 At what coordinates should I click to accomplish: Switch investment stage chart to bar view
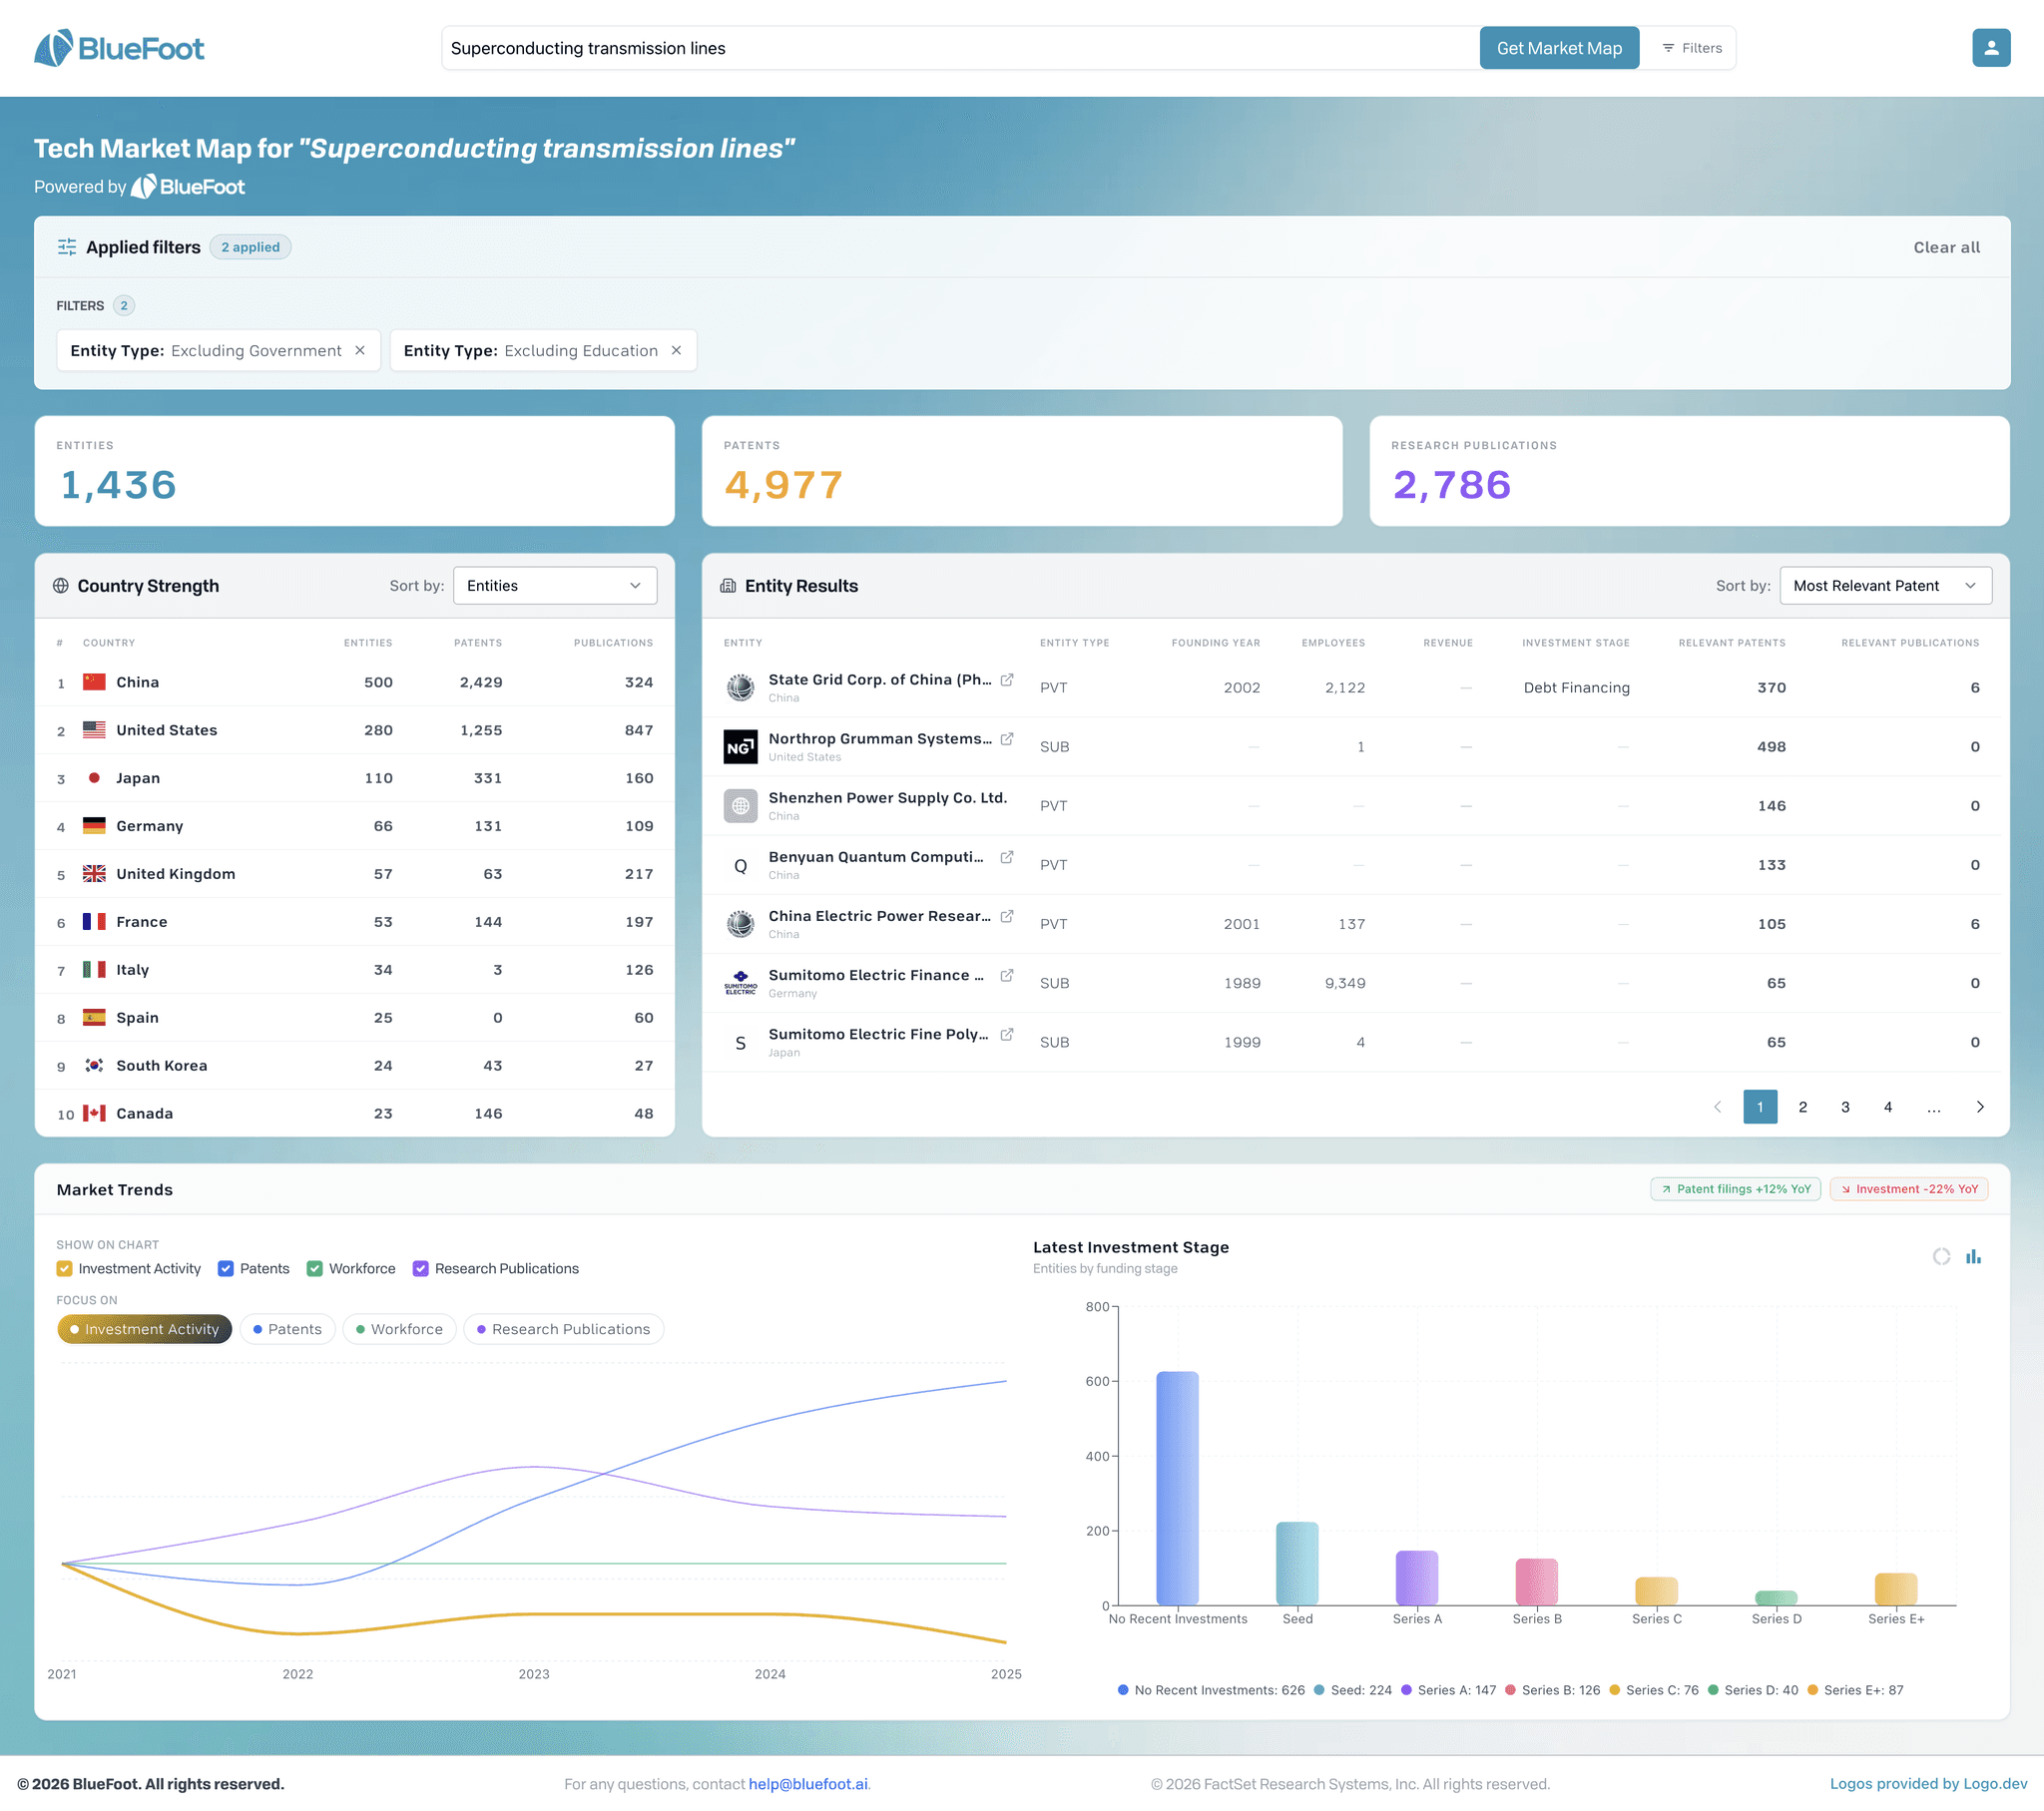[1973, 1256]
